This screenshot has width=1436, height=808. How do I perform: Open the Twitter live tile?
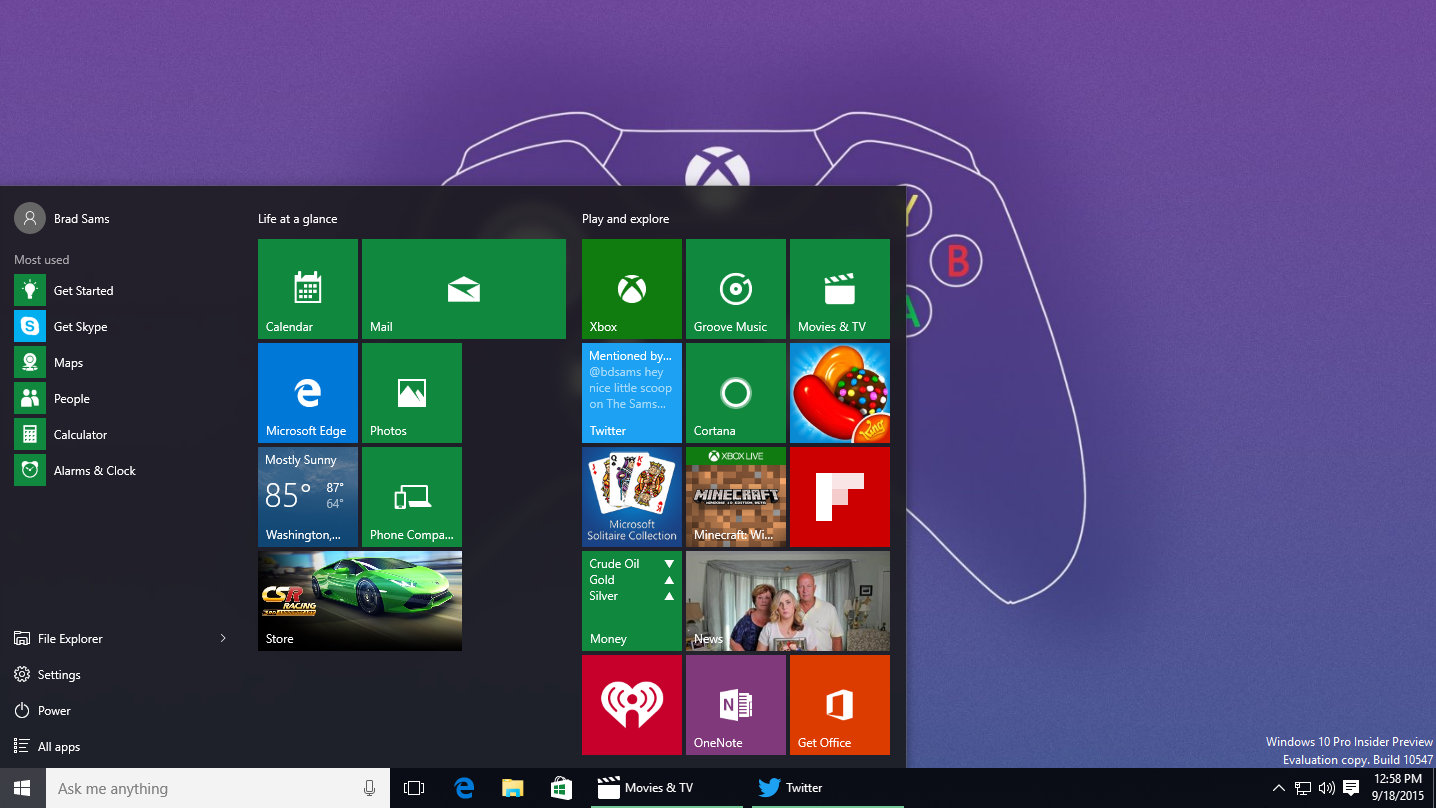[x=632, y=393]
